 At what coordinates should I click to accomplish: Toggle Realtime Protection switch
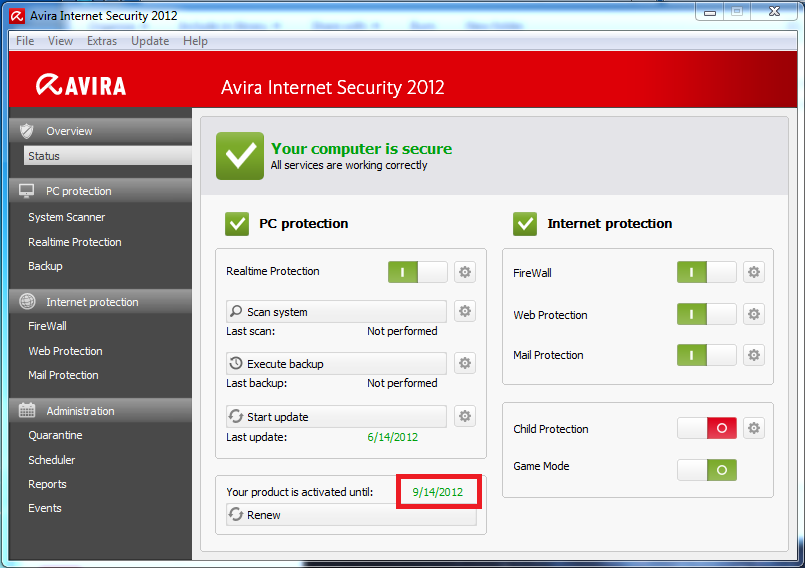(417, 272)
